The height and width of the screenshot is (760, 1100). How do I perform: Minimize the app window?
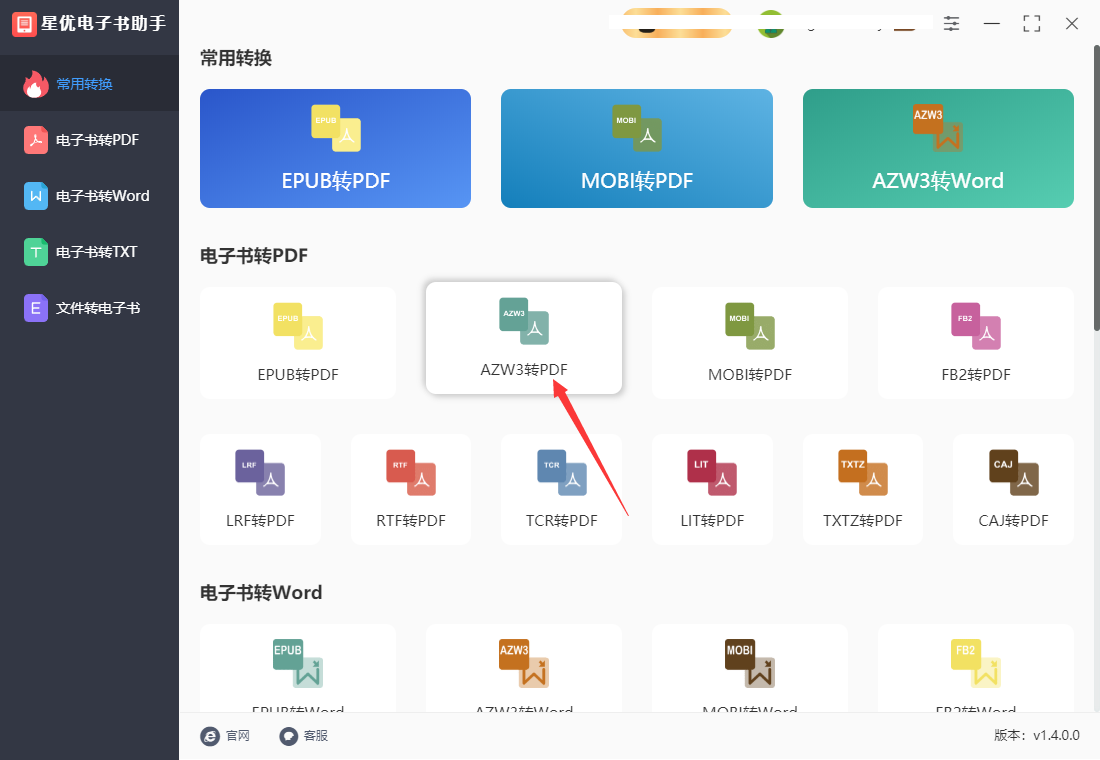point(991,24)
